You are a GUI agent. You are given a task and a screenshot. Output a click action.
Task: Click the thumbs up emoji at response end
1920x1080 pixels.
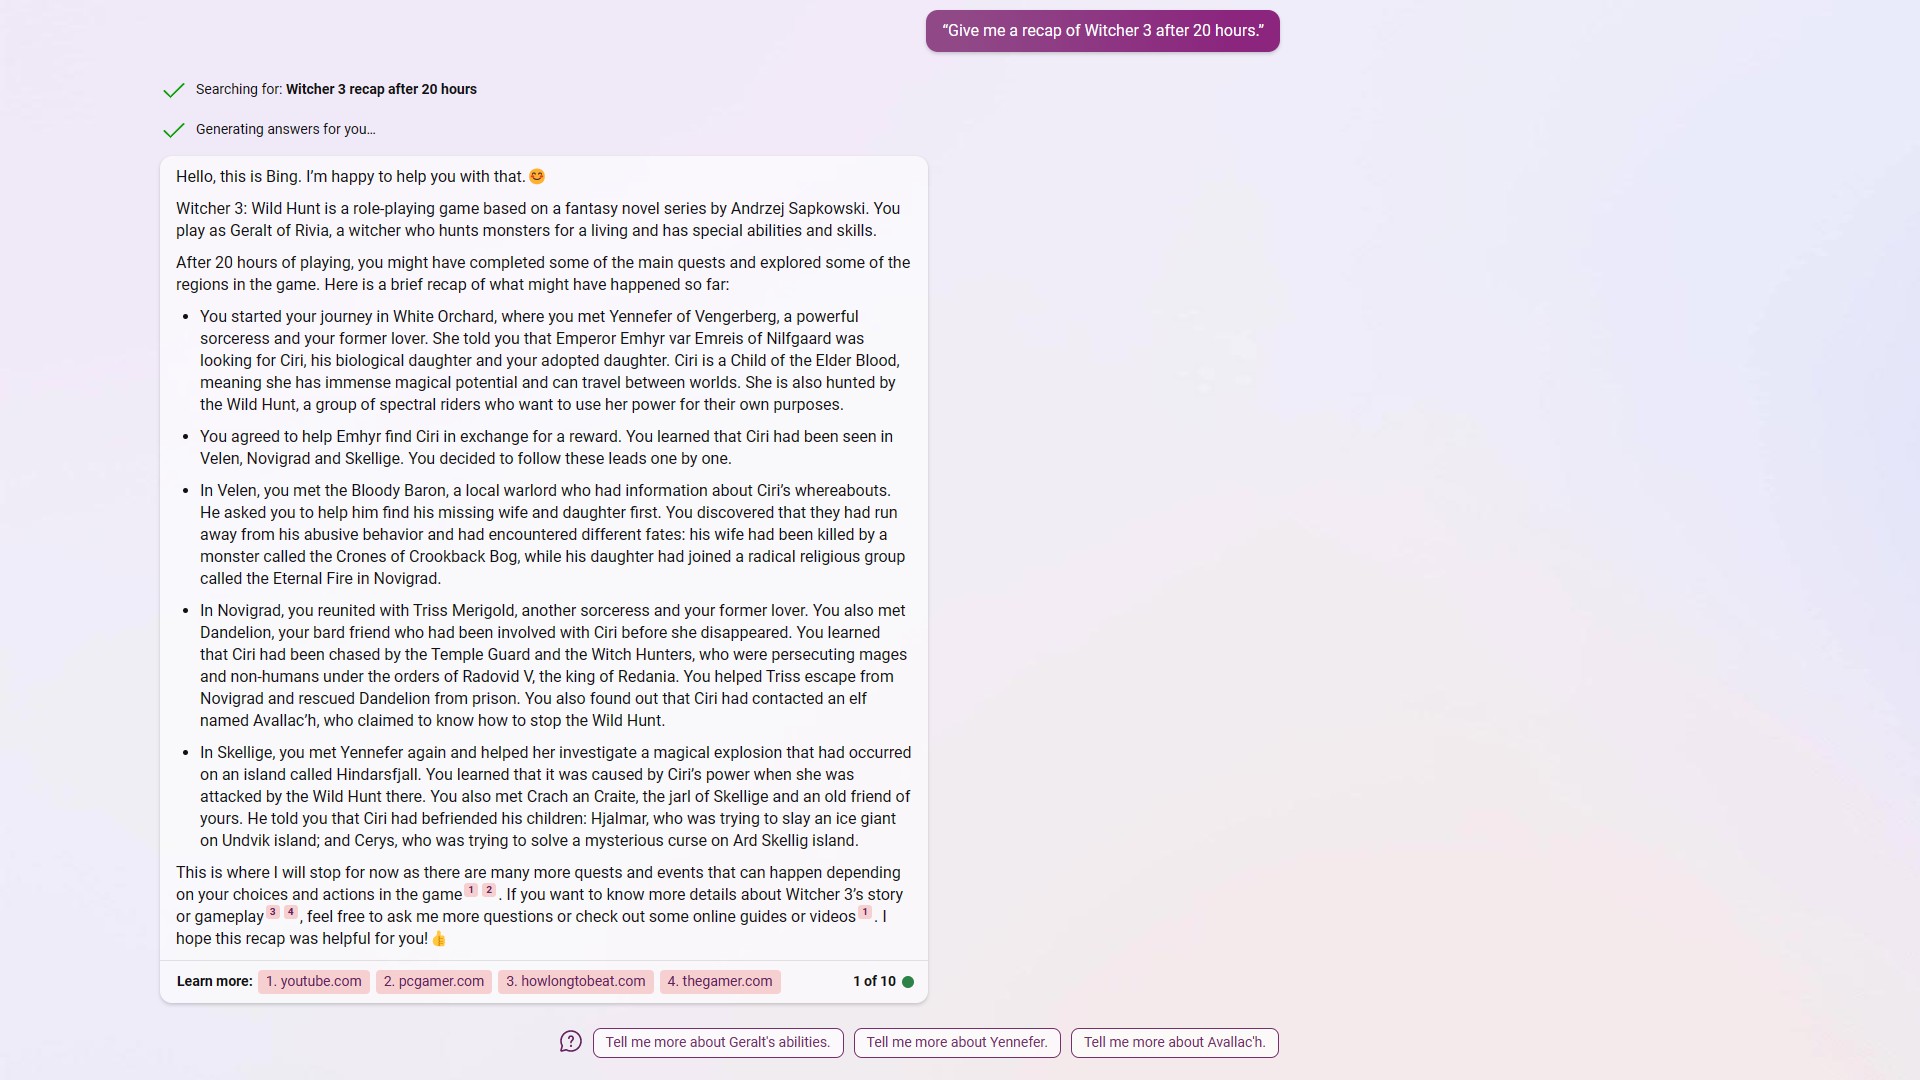point(438,938)
